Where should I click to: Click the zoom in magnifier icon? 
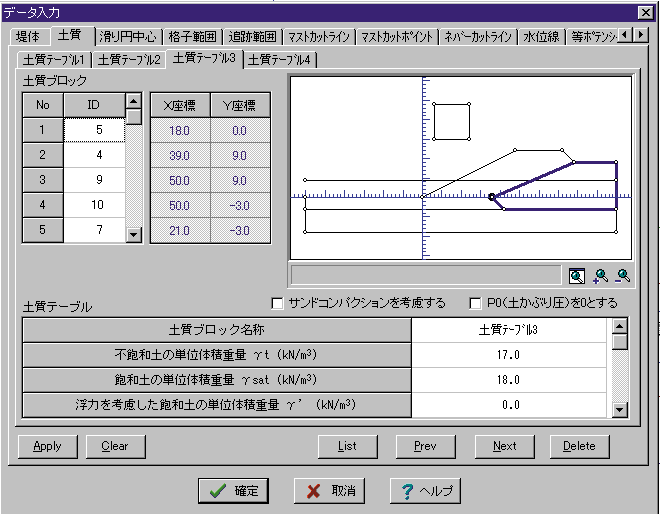tap(600, 276)
